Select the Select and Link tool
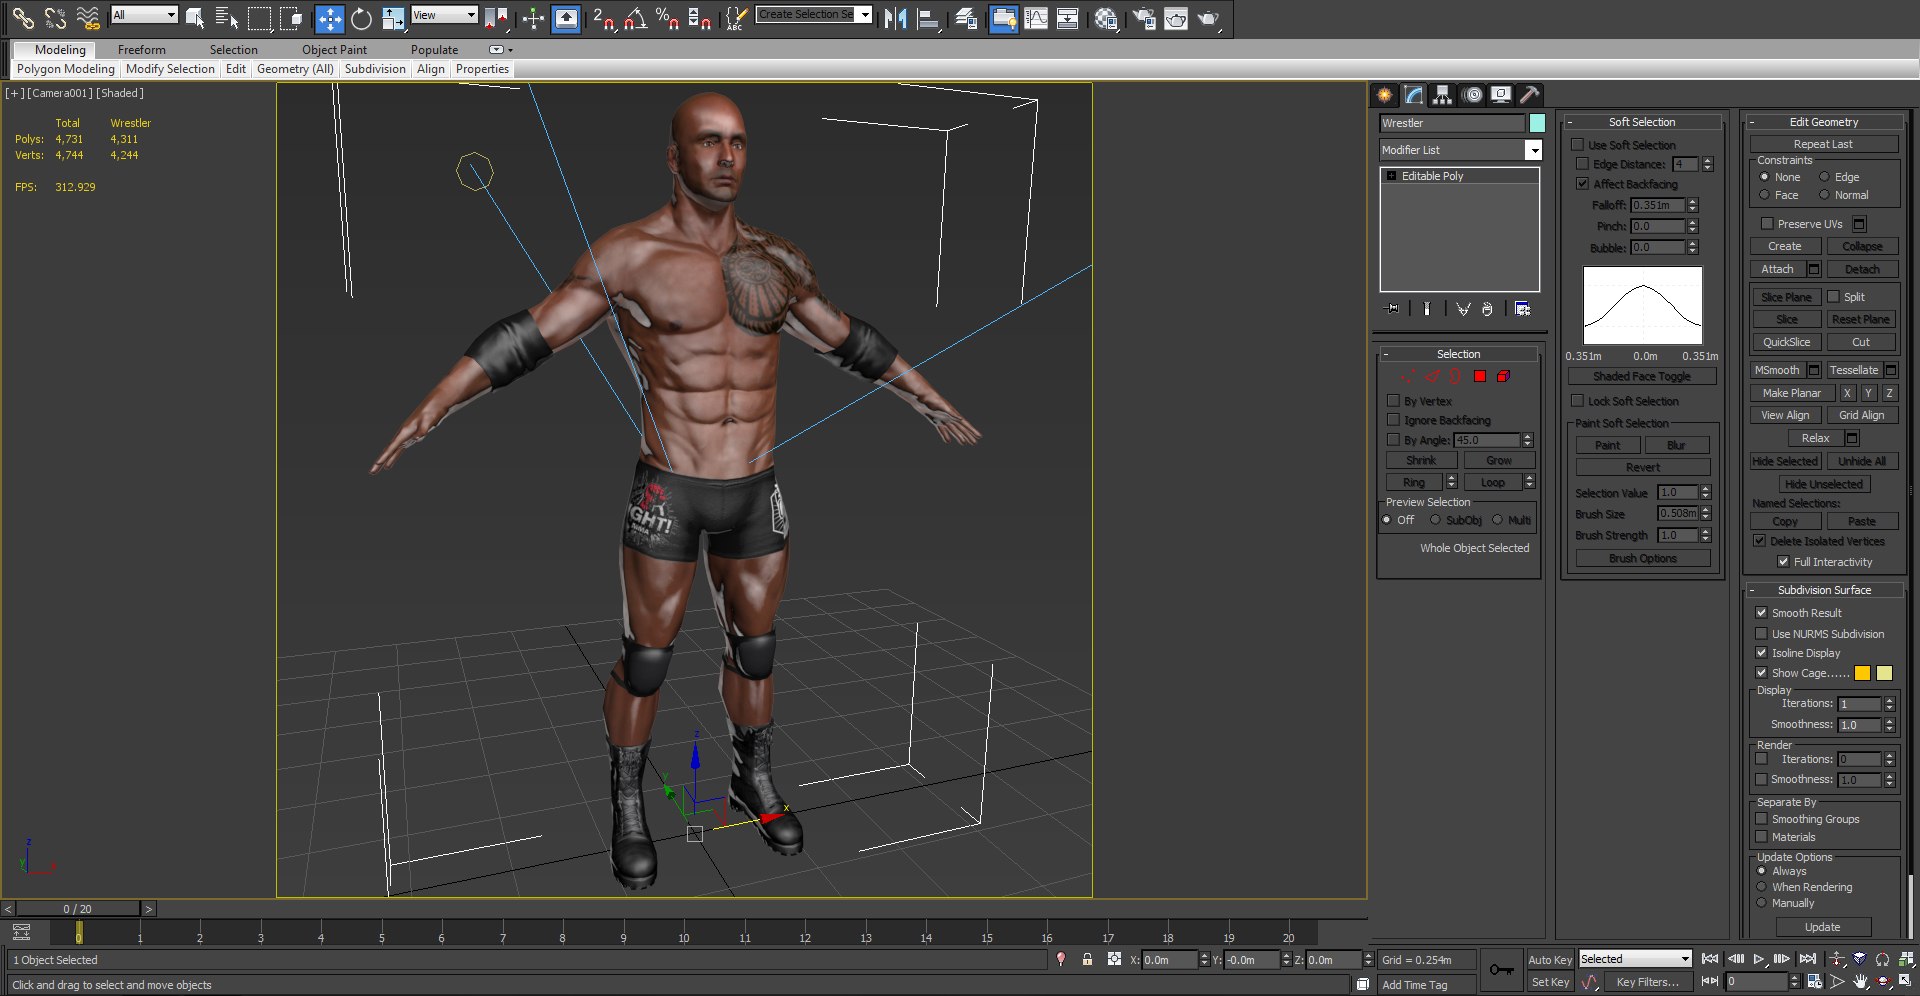 [23, 17]
